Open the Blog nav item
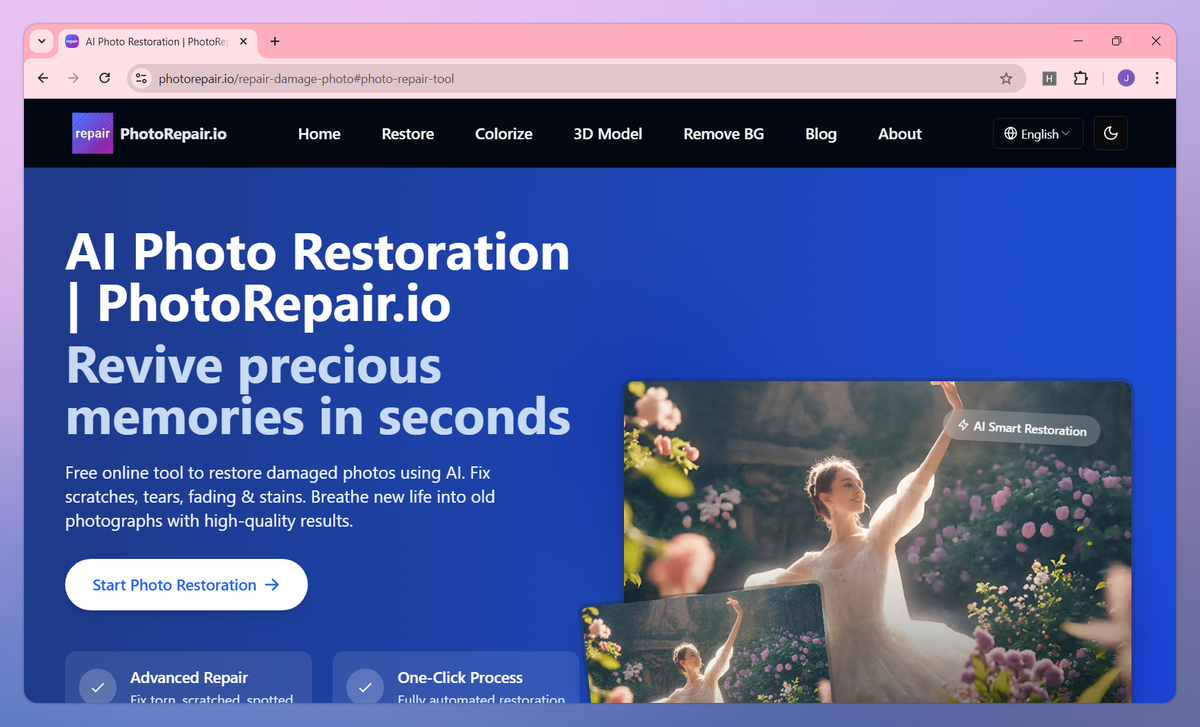Image resolution: width=1200 pixels, height=727 pixels. [x=821, y=134]
